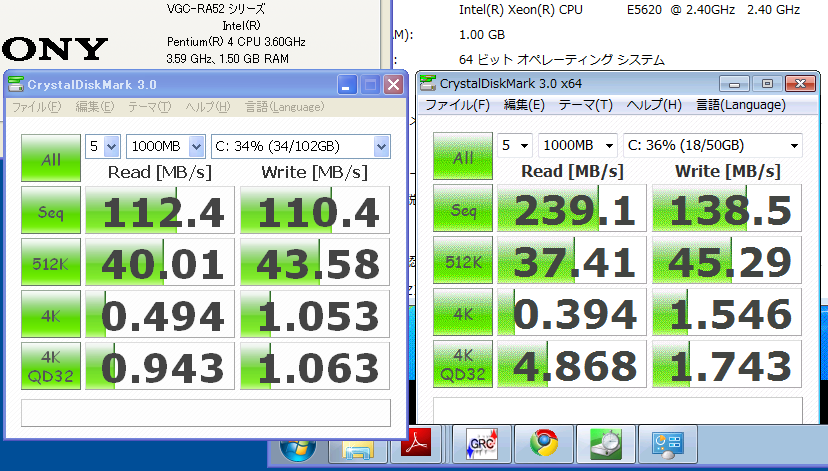Open 言語(Language) menu in left CrystalDiskMark window
Screen dimensions: 828x471
[284, 107]
